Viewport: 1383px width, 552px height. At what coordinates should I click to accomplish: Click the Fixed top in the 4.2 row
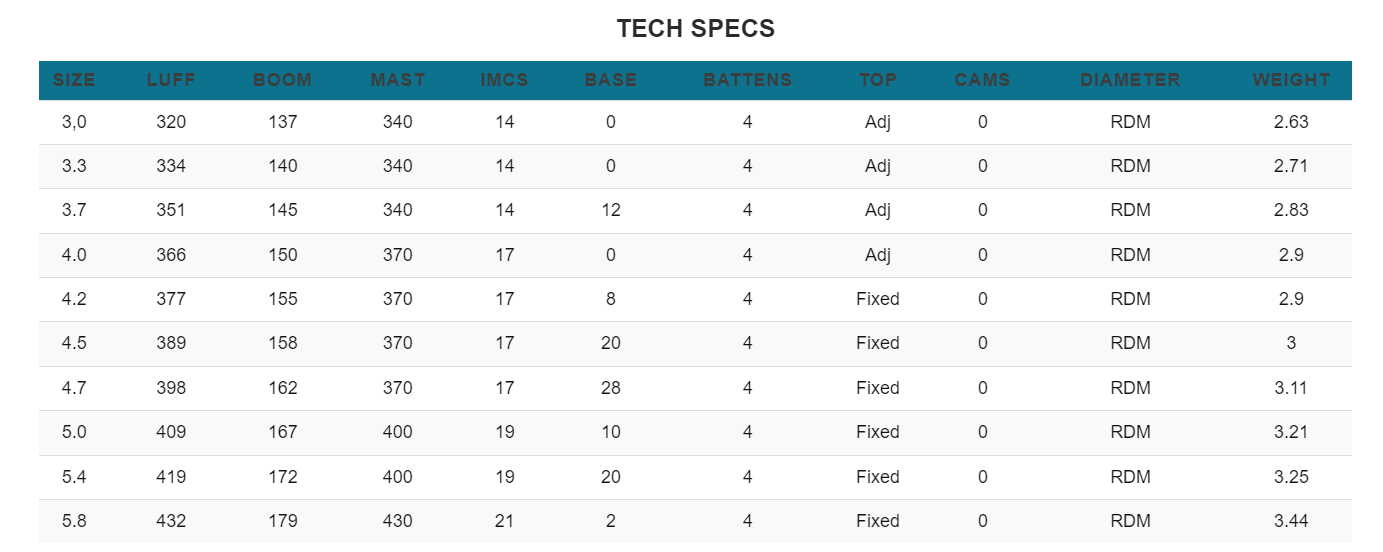(878, 299)
